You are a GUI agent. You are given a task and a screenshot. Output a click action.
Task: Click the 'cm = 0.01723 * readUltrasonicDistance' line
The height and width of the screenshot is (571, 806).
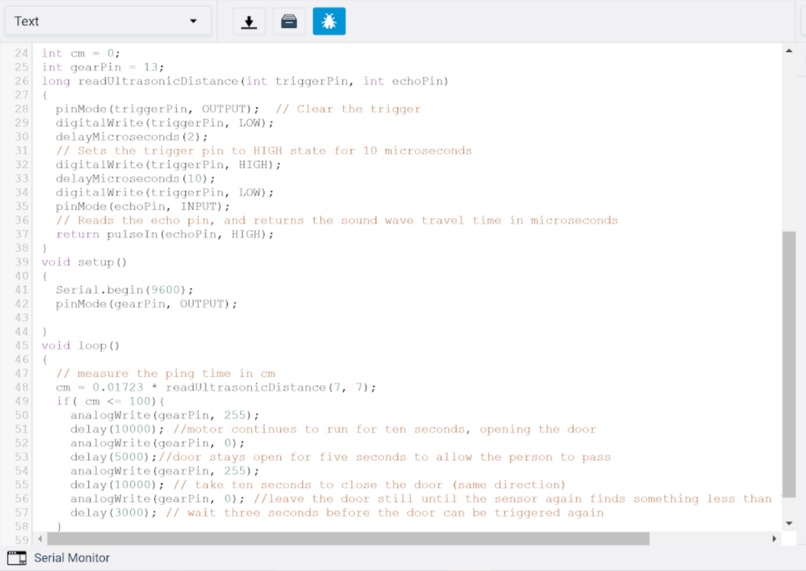point(216,387)
